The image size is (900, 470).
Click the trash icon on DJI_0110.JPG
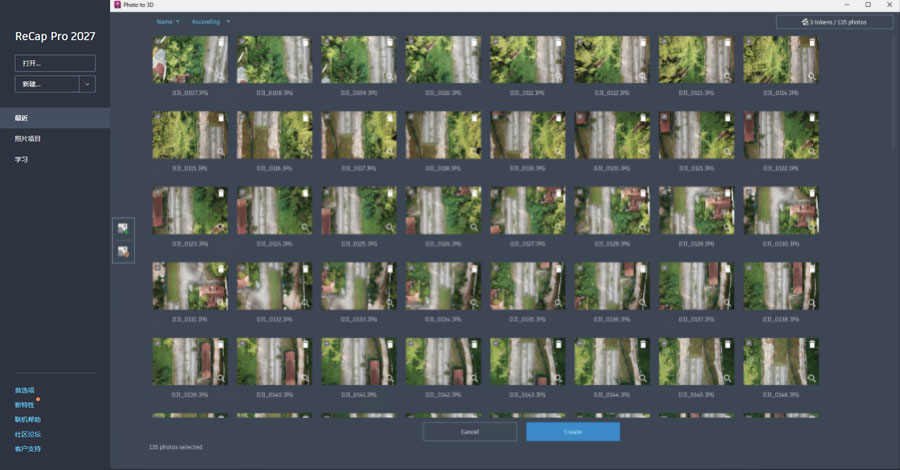point(474,42)
